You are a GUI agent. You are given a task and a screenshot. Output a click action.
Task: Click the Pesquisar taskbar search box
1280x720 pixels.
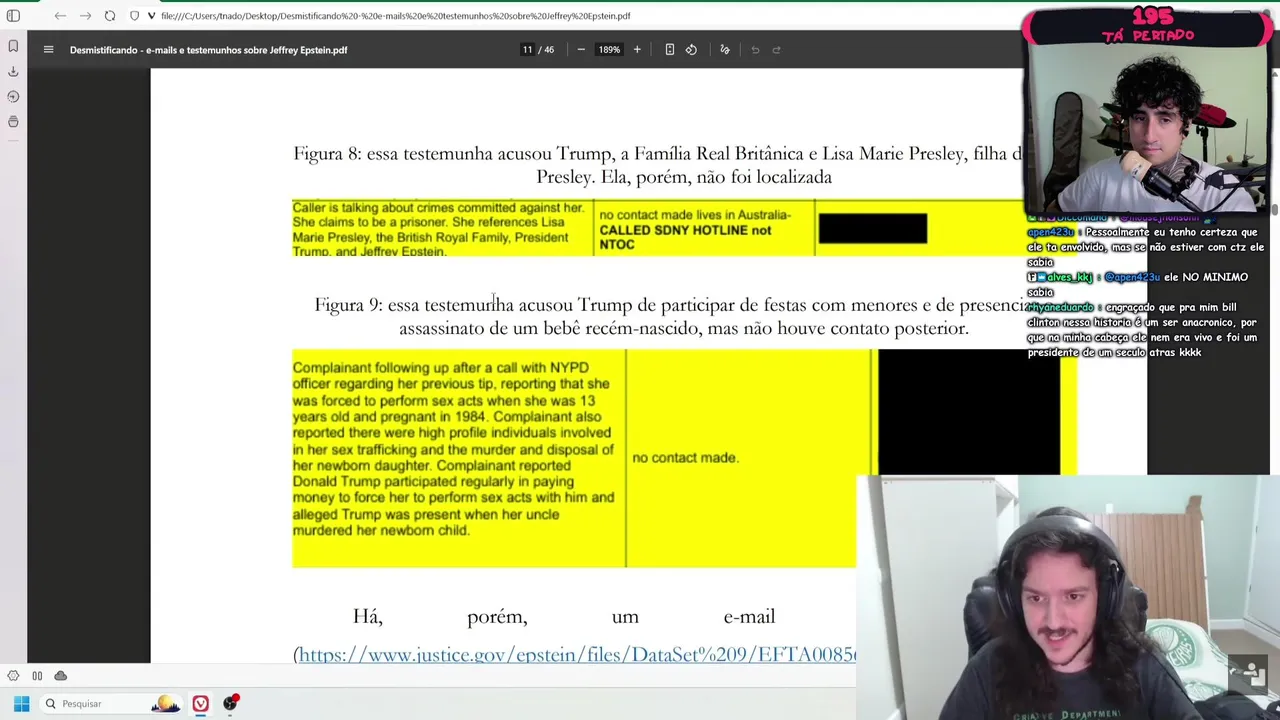110,703
